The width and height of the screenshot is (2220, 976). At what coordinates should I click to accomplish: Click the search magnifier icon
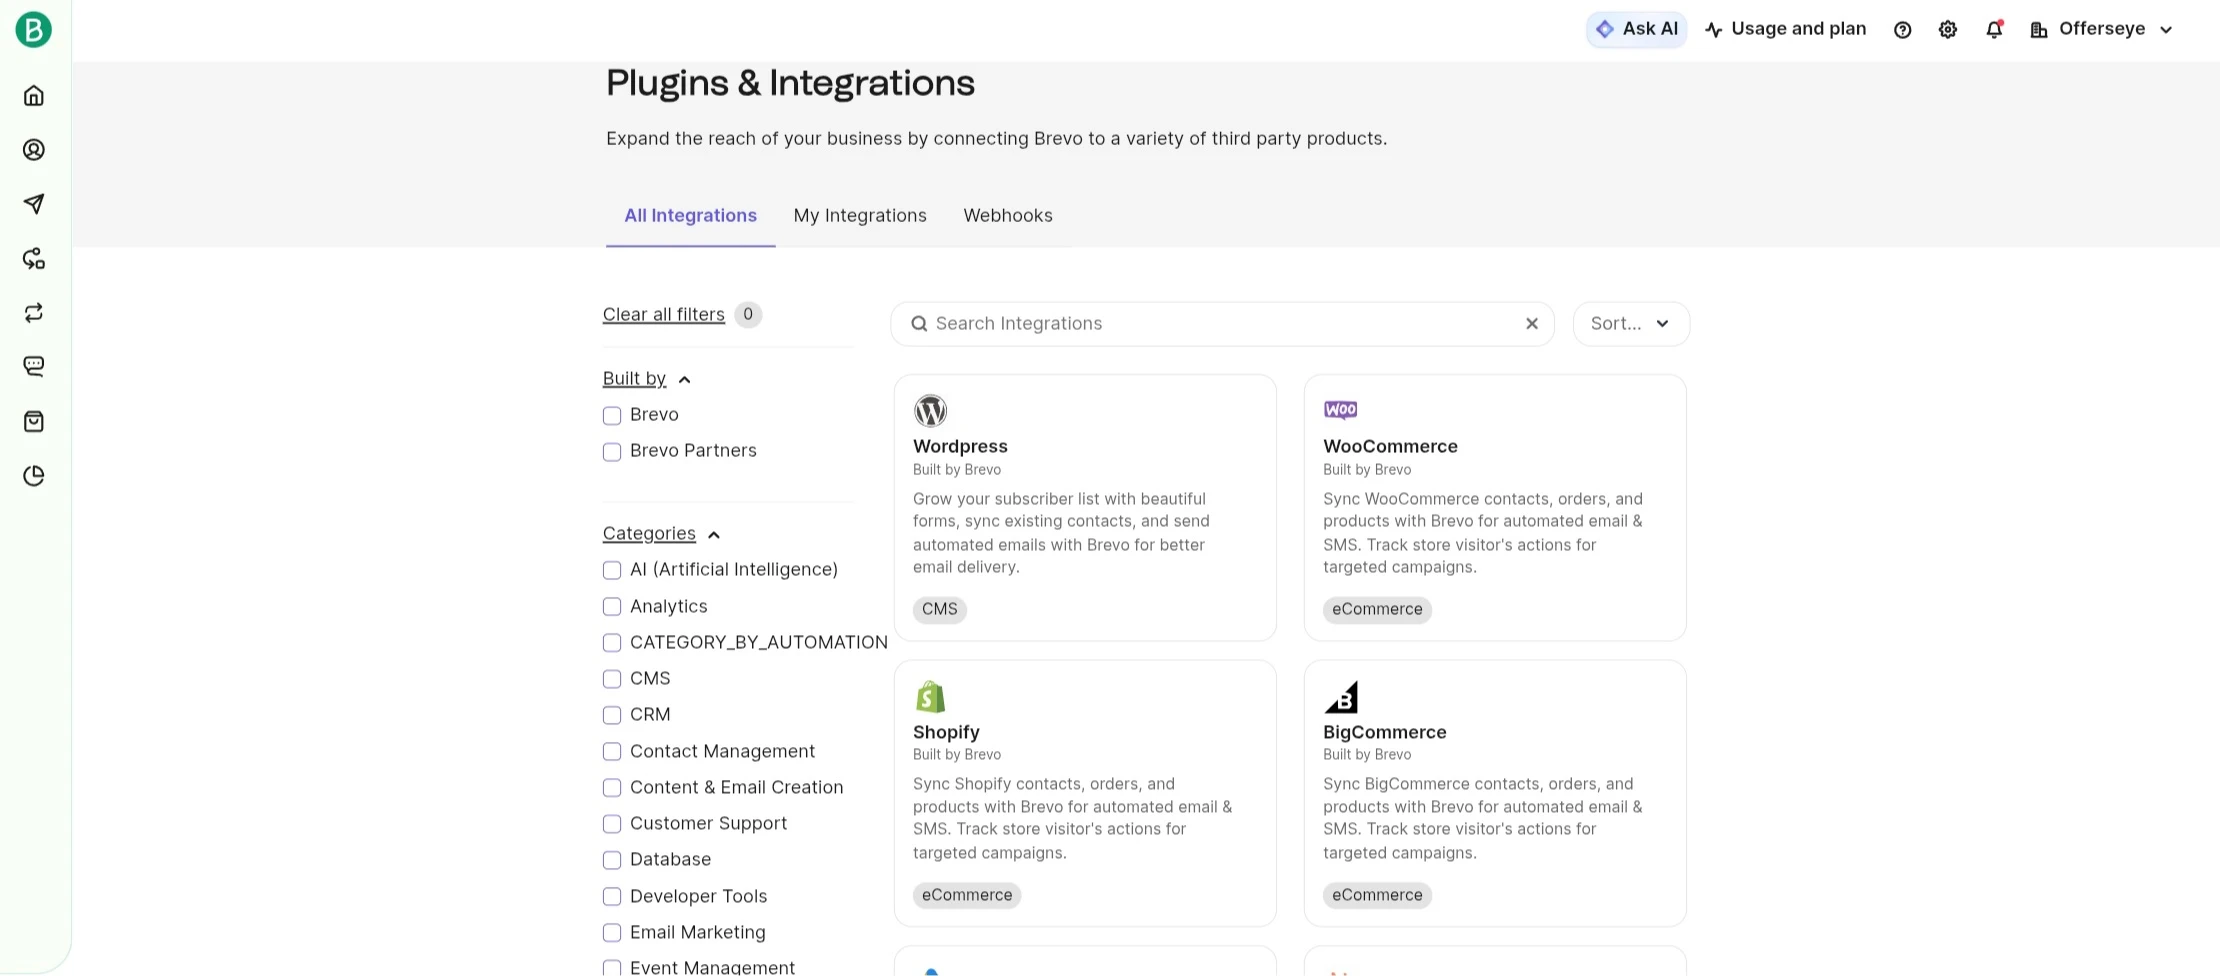[x=919, y=324]
